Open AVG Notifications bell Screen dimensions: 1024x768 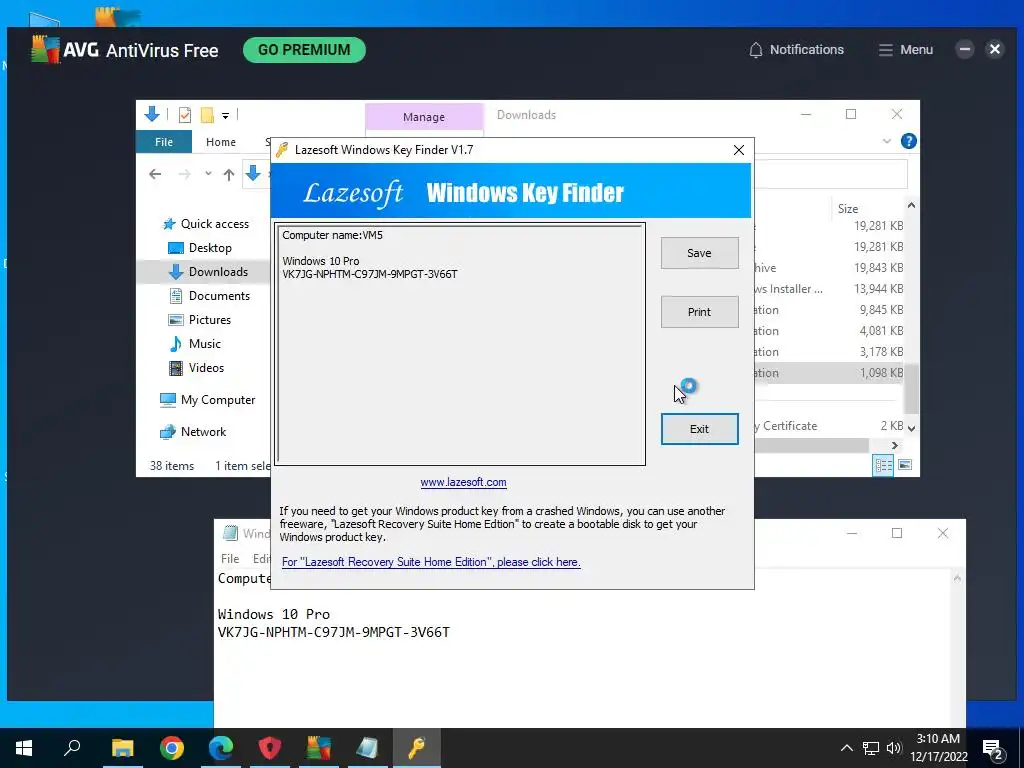click(x=796, y=50)
